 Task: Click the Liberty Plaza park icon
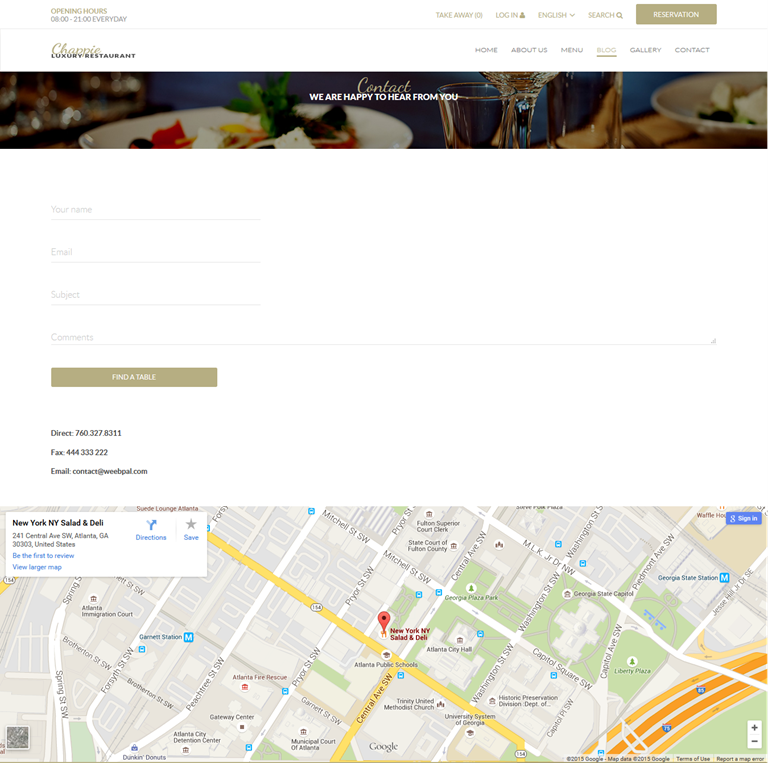[x=632, y=661]
